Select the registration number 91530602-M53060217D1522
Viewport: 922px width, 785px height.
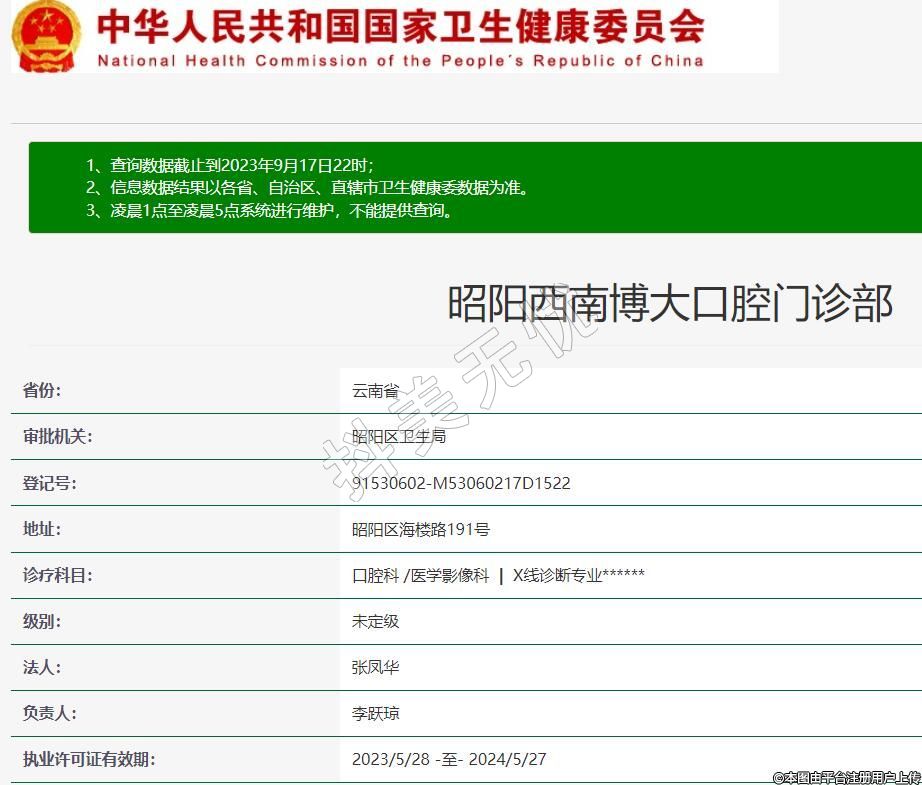pyautogui.click(x=461, y=483)
